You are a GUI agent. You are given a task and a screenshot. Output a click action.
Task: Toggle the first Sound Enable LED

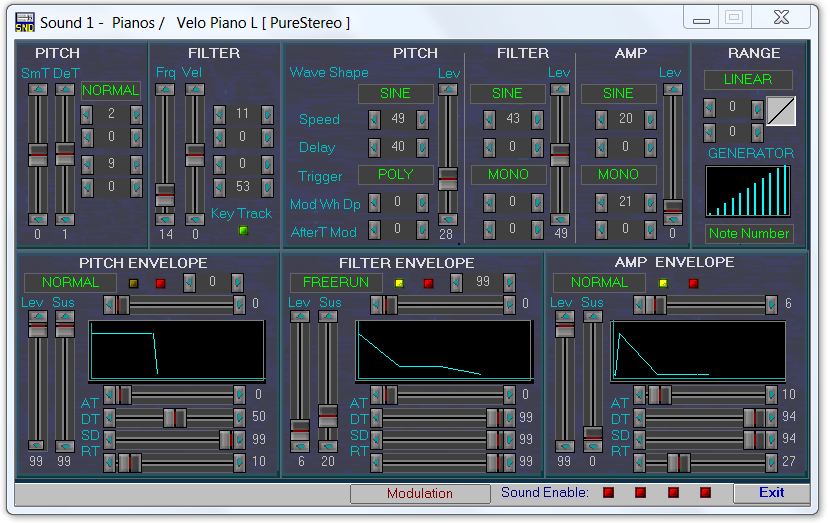(608, 493)
